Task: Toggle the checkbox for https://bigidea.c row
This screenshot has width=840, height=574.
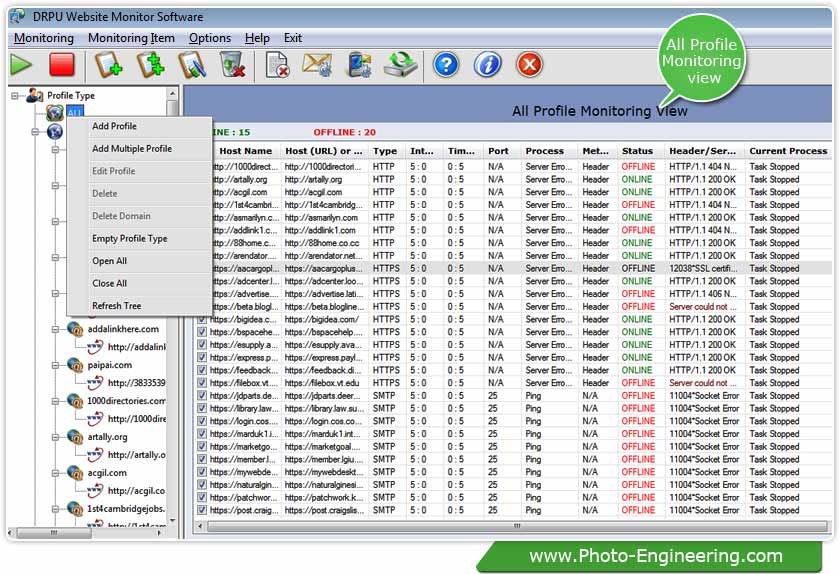Action: 202,319
